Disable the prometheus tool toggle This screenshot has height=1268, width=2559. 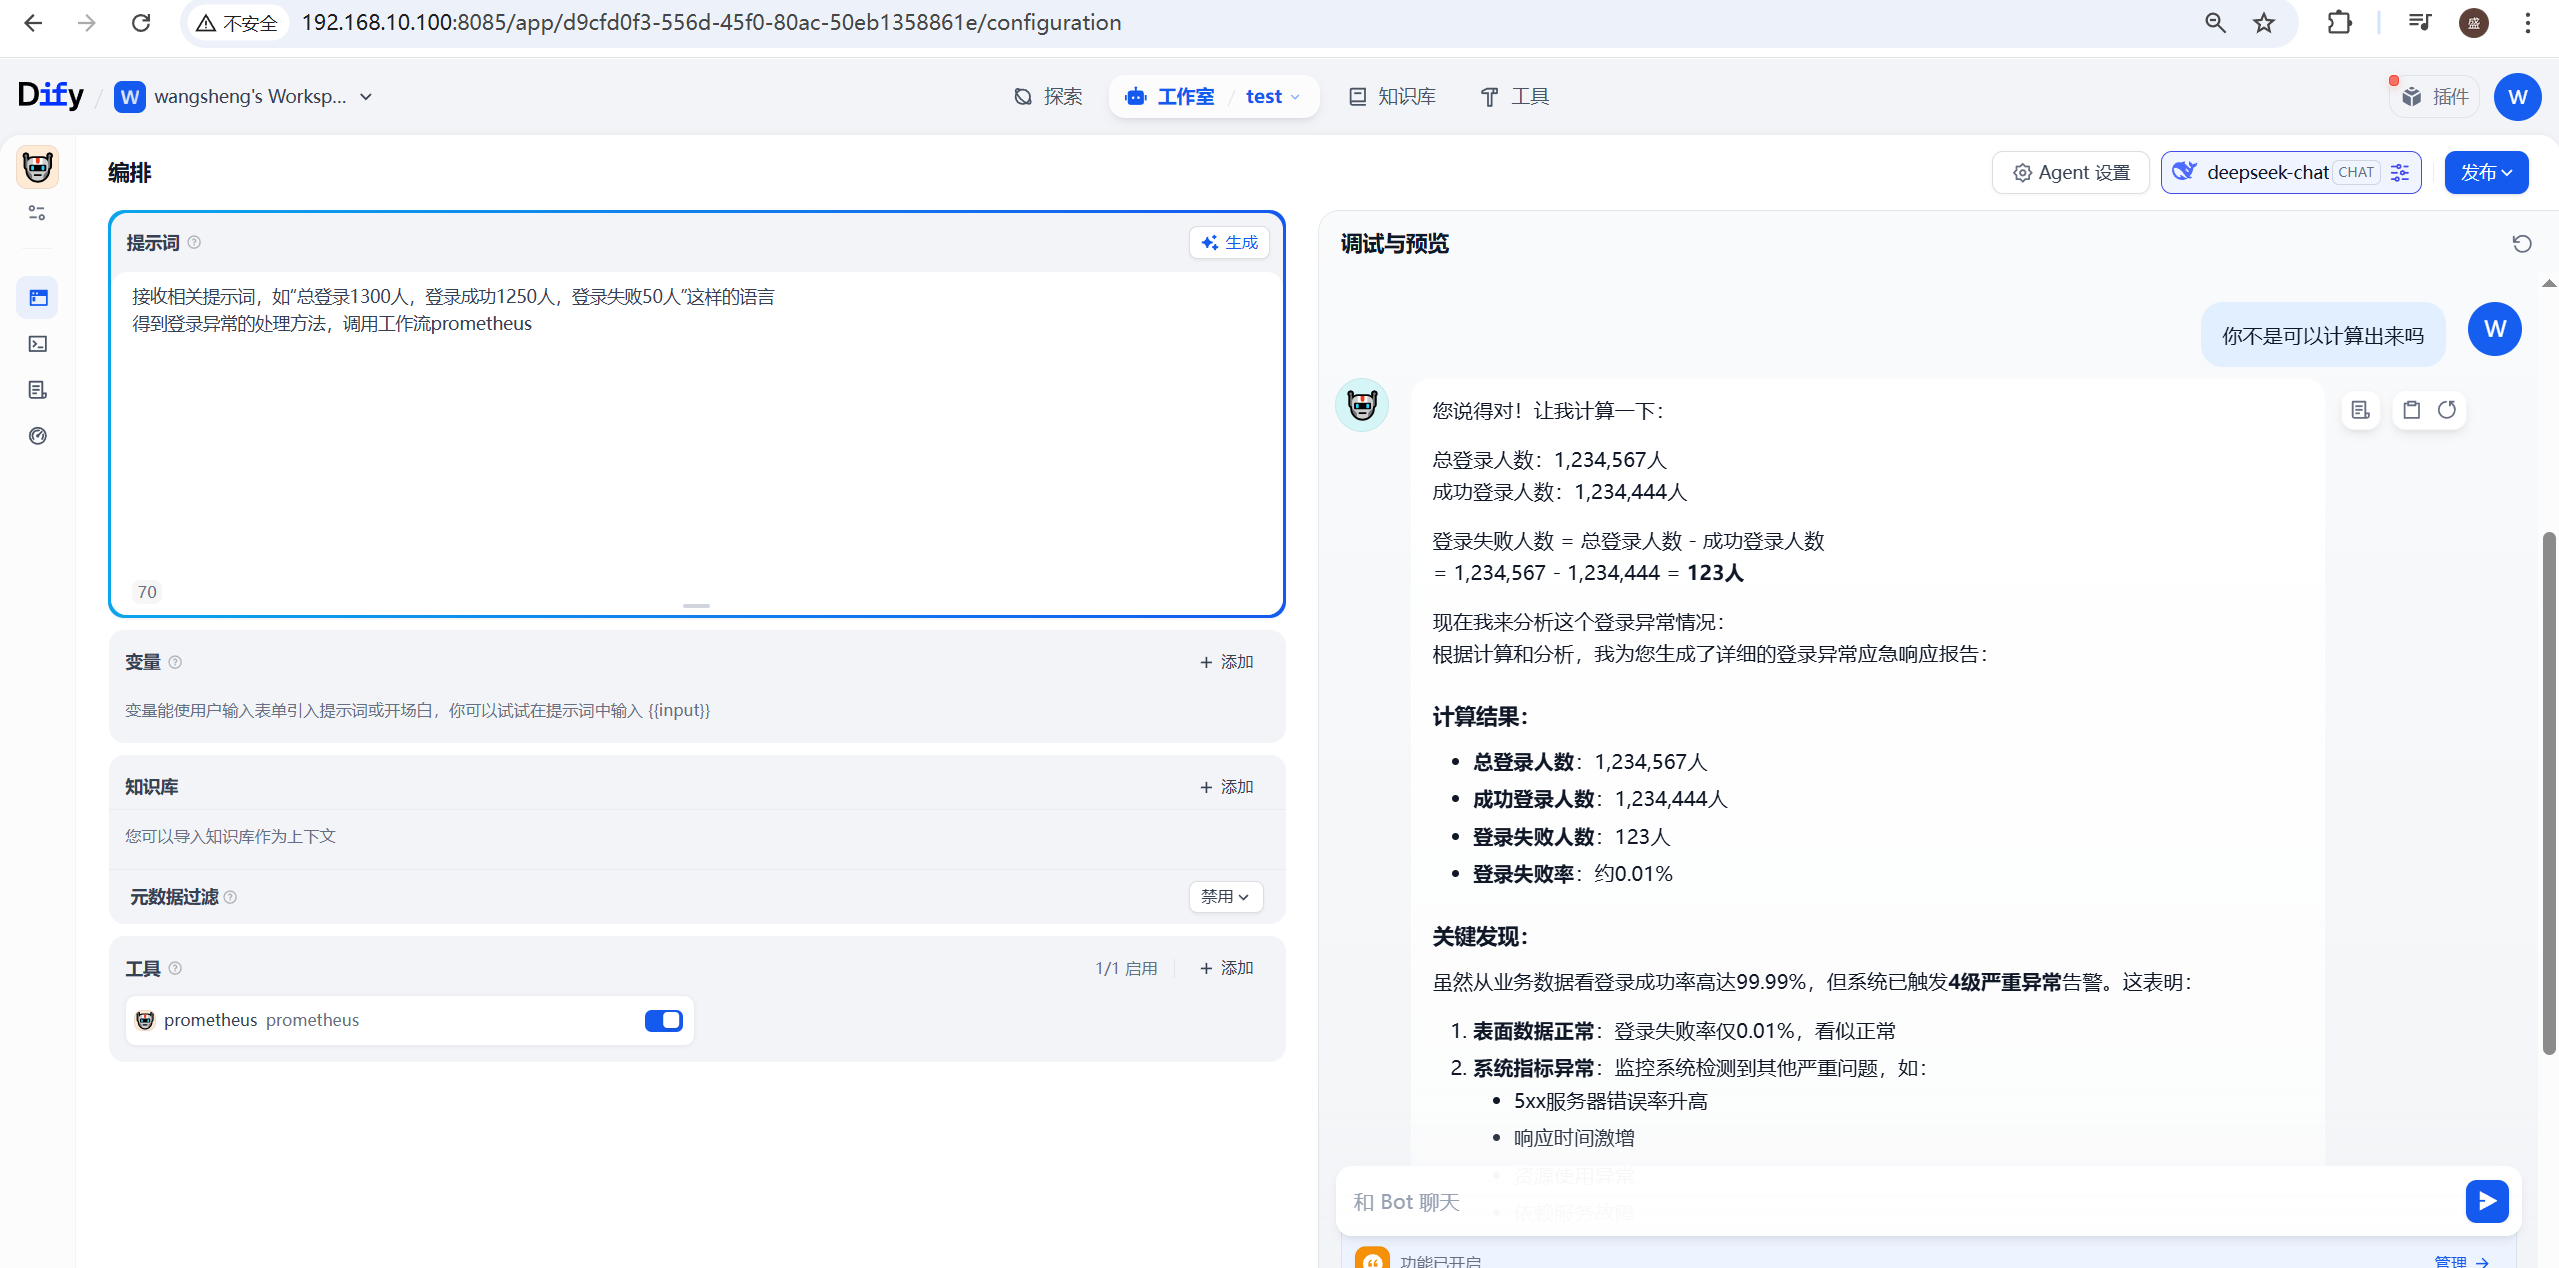pyautogui.click(x=663, y=1020)
